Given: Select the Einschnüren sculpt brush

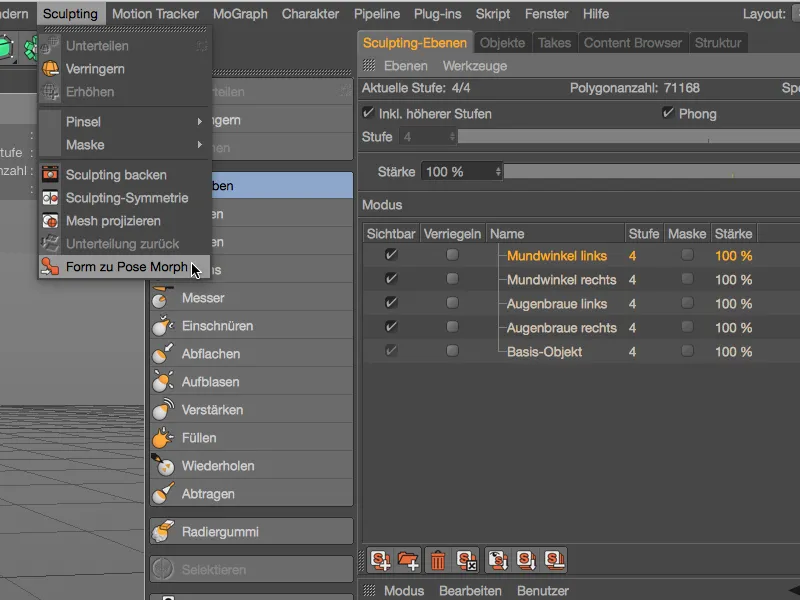Looking at the screenshot, I should [x=252, y=326].
